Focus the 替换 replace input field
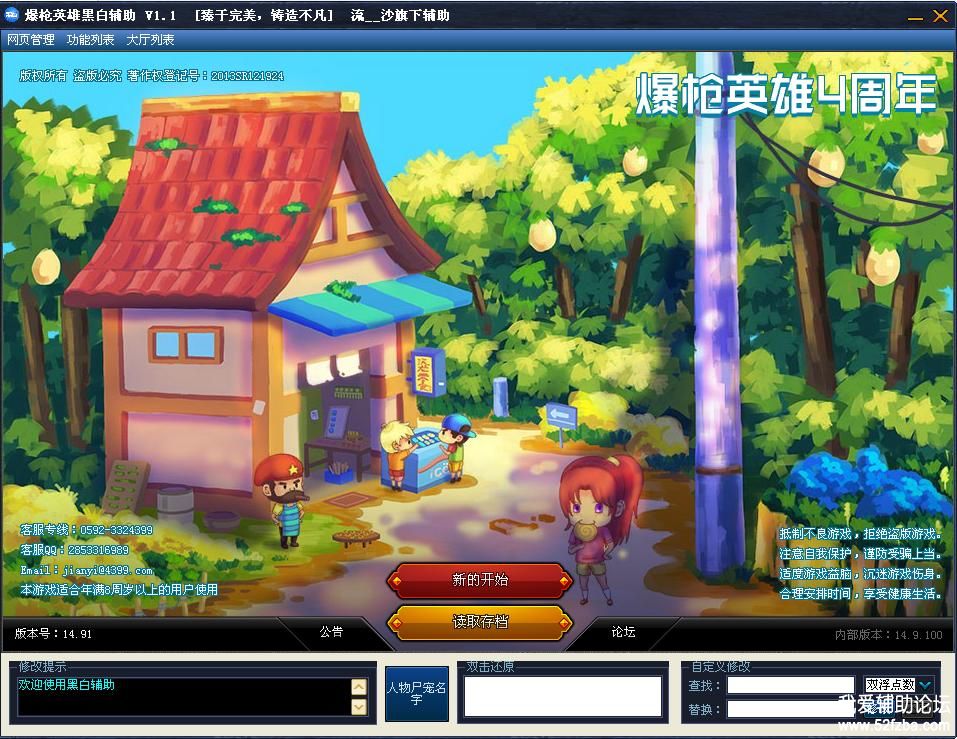The width and height of the screenshot is (957, 739). [790, 709]
